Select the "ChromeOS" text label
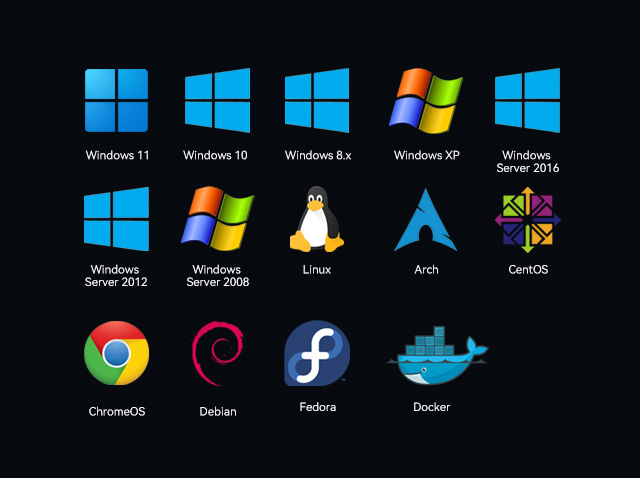Viewport: 640px width, 478px height. (117, 411)
